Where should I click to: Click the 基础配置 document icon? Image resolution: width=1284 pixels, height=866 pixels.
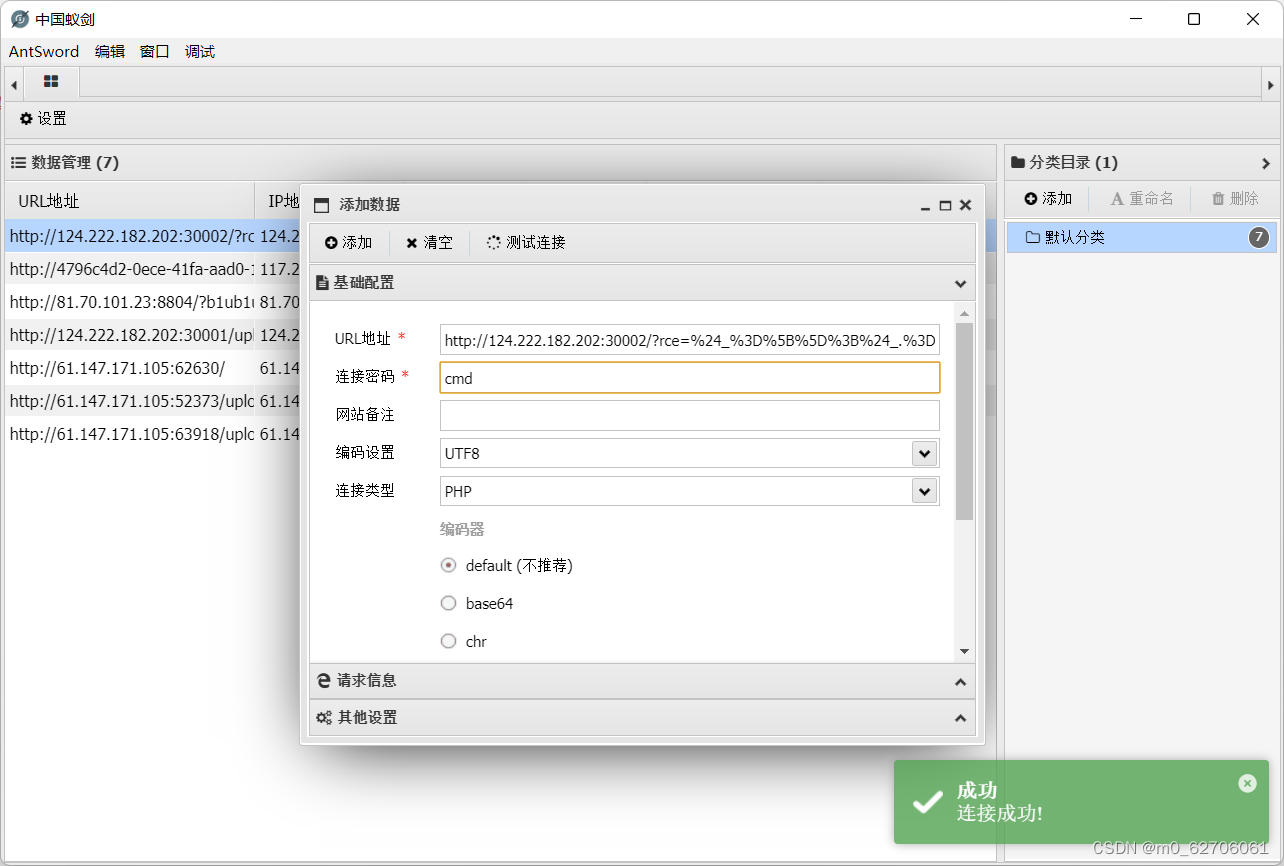click(x=322, y=283)
